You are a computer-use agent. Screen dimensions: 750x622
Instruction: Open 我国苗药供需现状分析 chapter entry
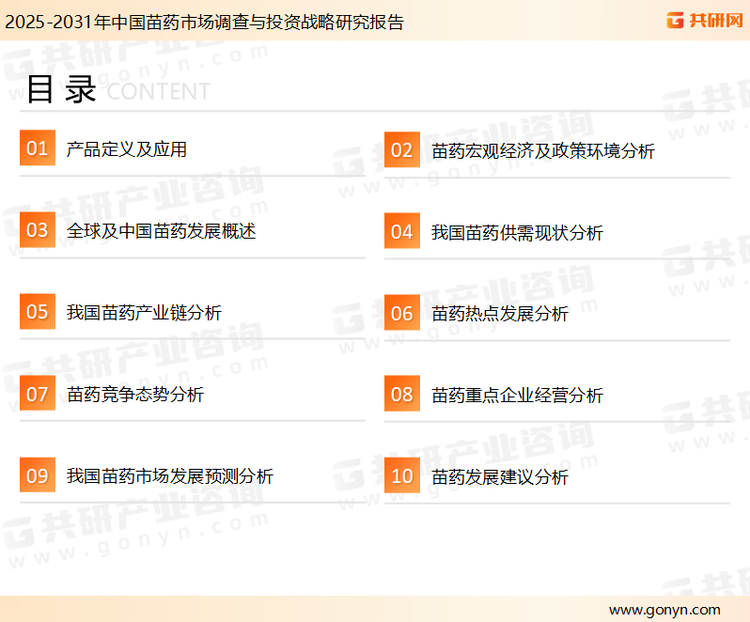(517, 233)
